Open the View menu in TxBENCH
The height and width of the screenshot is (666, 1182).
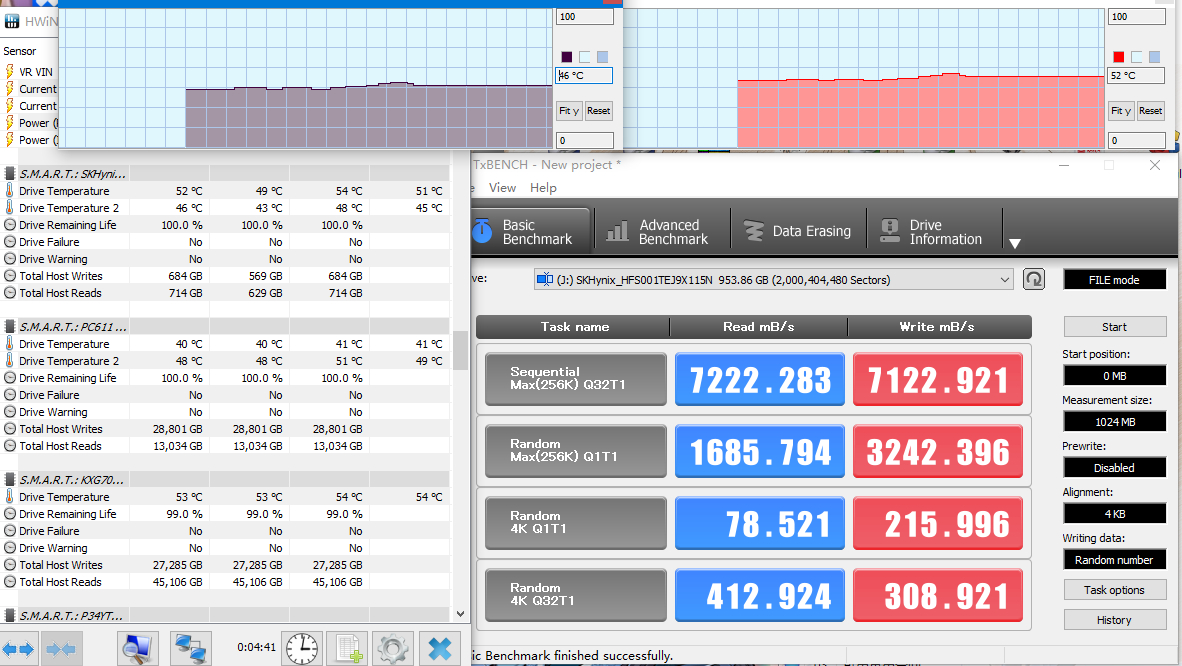tap(502, 188)
